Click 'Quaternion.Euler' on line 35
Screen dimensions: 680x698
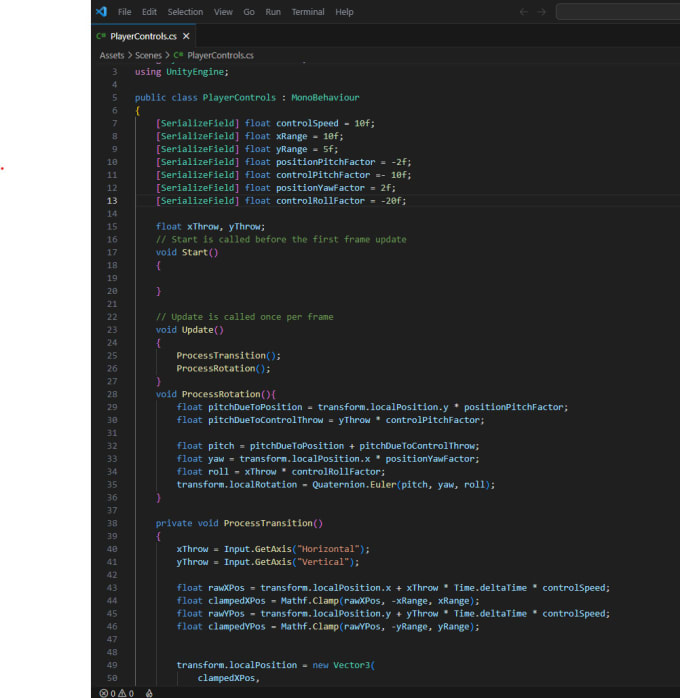[x=354, y=485]
